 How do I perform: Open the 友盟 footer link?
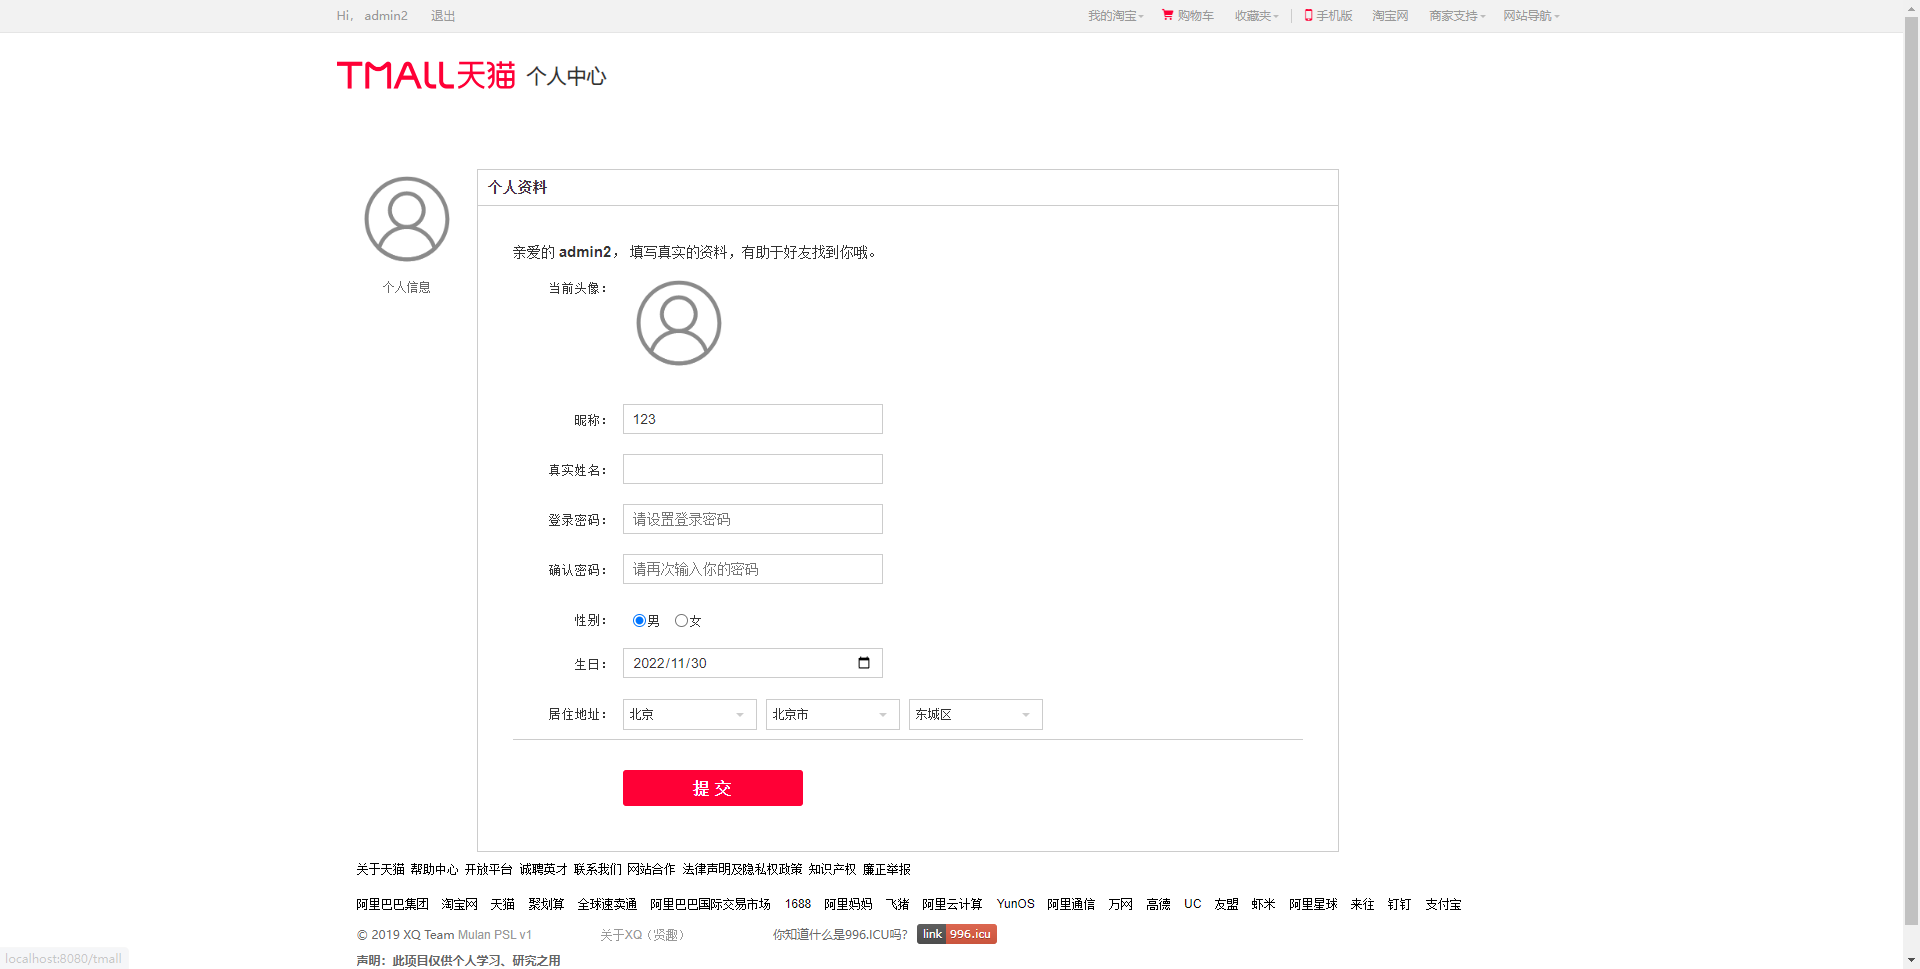(x=1227, y=904)
